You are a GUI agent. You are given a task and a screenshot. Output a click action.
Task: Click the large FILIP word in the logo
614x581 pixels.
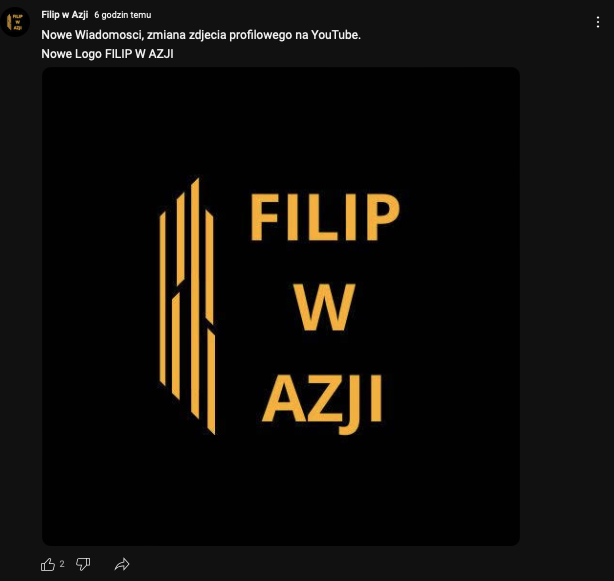point(325,217)
